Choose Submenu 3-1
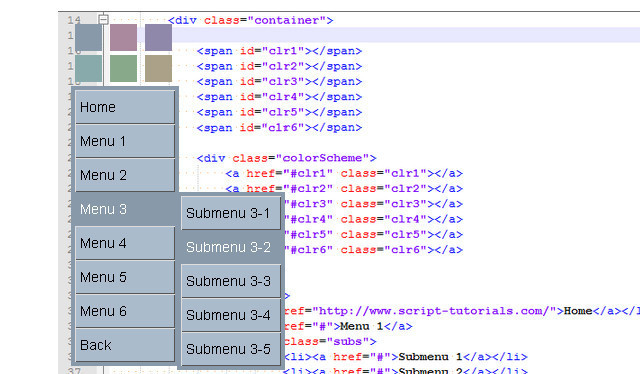640x374 pixels. click(x=231, y=213)
